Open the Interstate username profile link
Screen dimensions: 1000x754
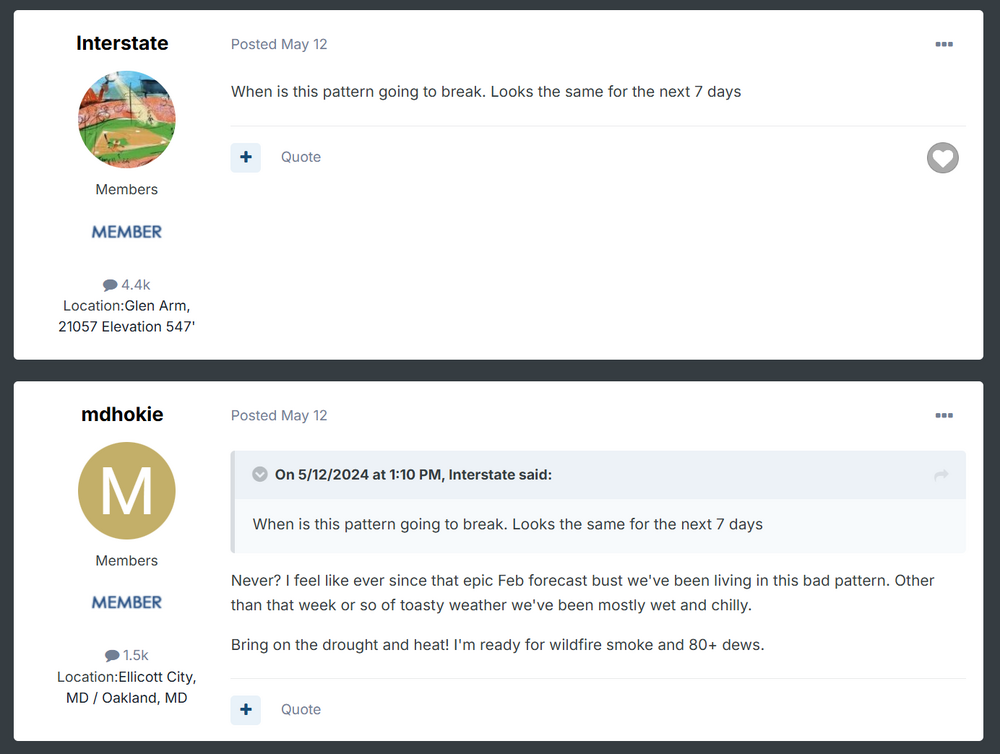122,43
